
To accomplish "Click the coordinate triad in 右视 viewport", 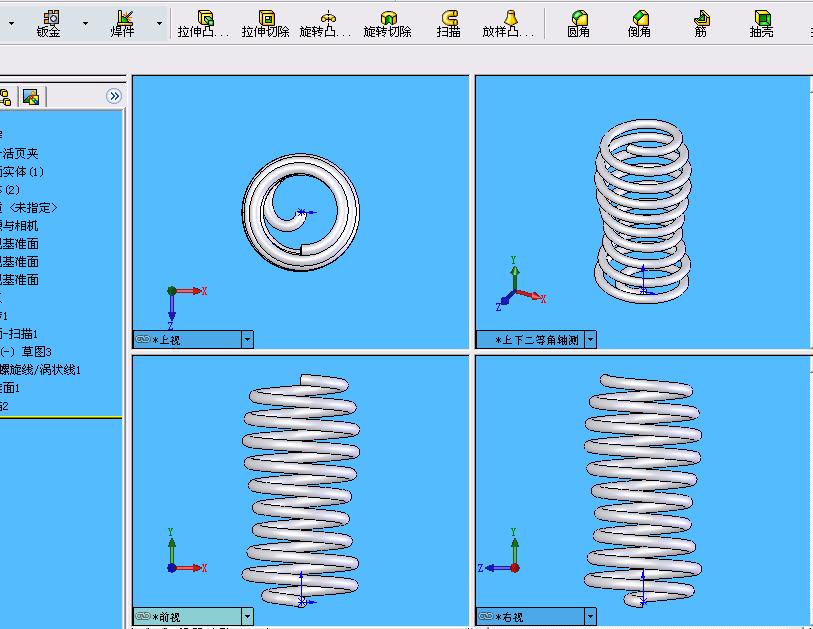I will [x=498, y=551].
